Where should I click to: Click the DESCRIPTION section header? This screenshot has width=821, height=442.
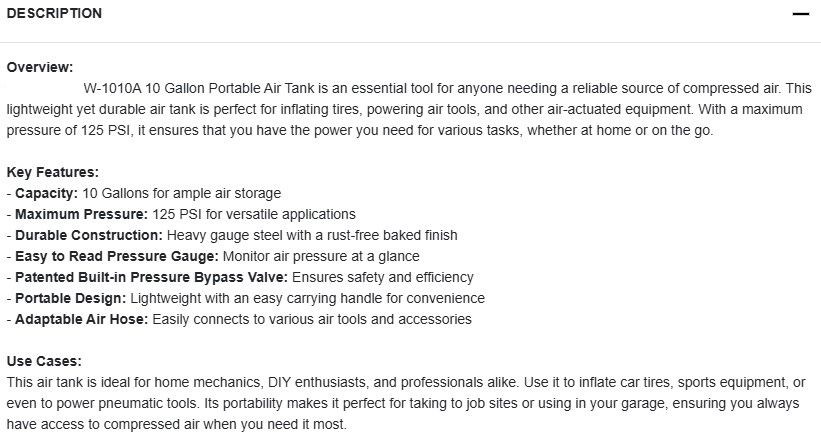pos(54,14)
